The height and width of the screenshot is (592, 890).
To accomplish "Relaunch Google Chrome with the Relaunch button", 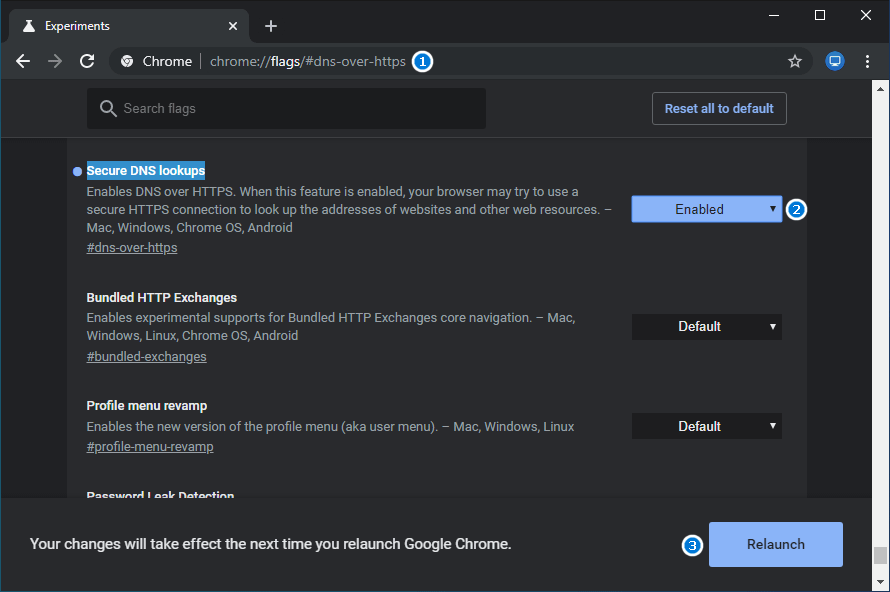I will (x=775, y=544).
